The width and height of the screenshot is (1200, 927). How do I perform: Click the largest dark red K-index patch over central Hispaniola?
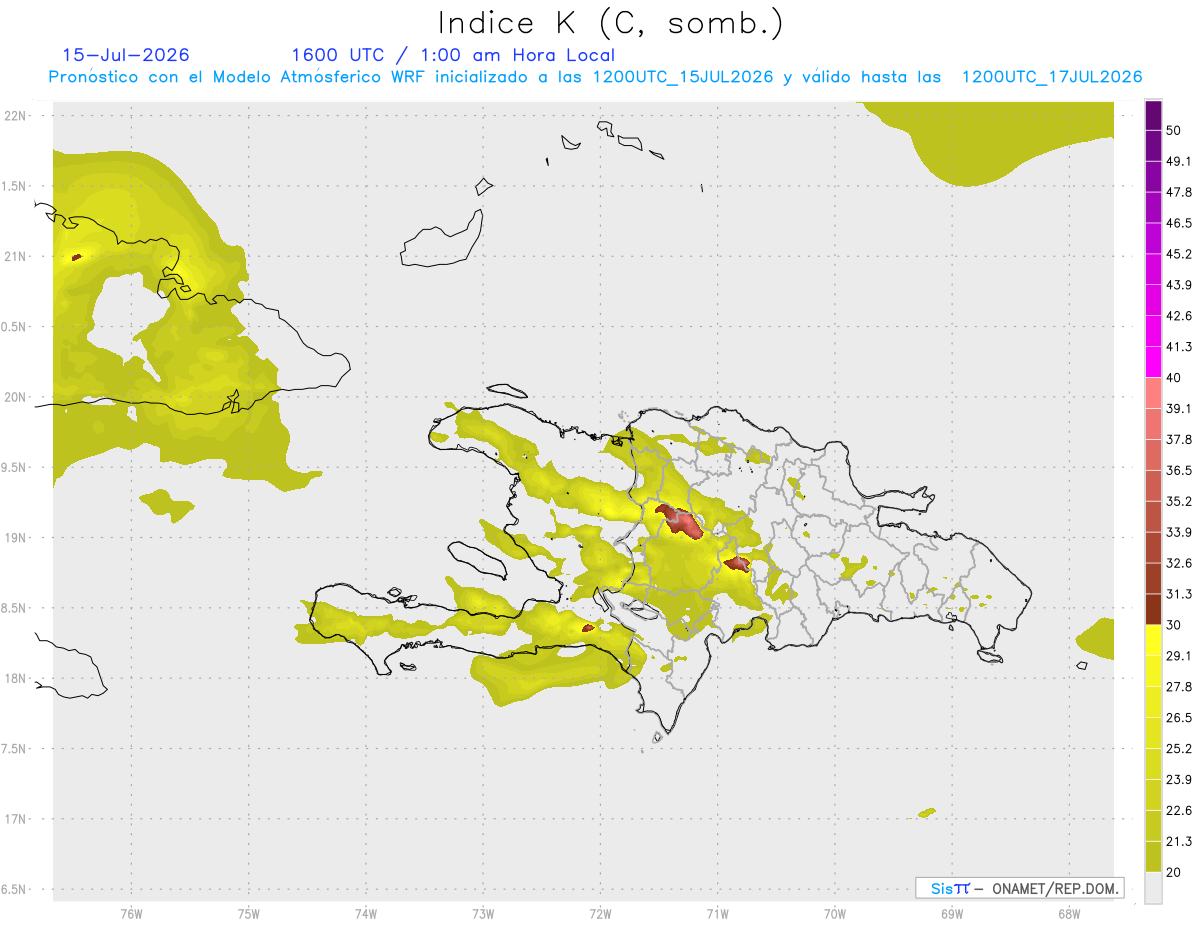click(x=681, y=521)
